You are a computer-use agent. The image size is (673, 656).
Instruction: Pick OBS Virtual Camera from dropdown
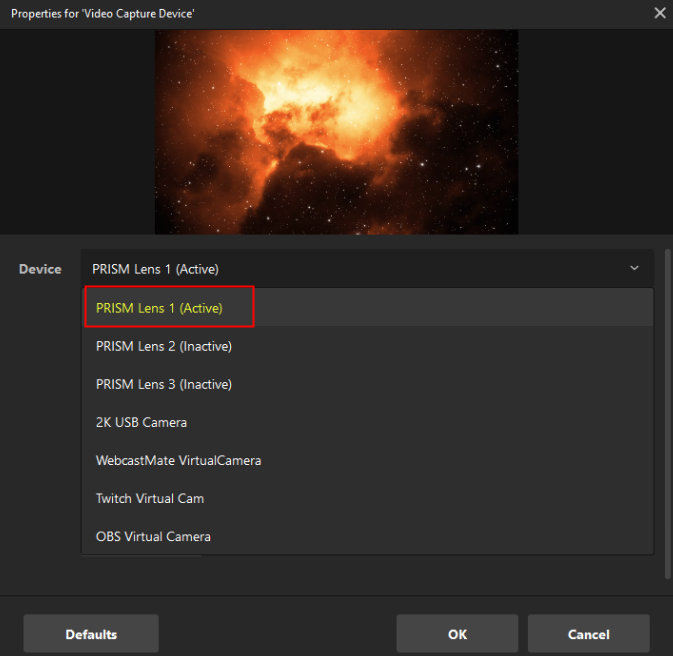pos(153,536)
